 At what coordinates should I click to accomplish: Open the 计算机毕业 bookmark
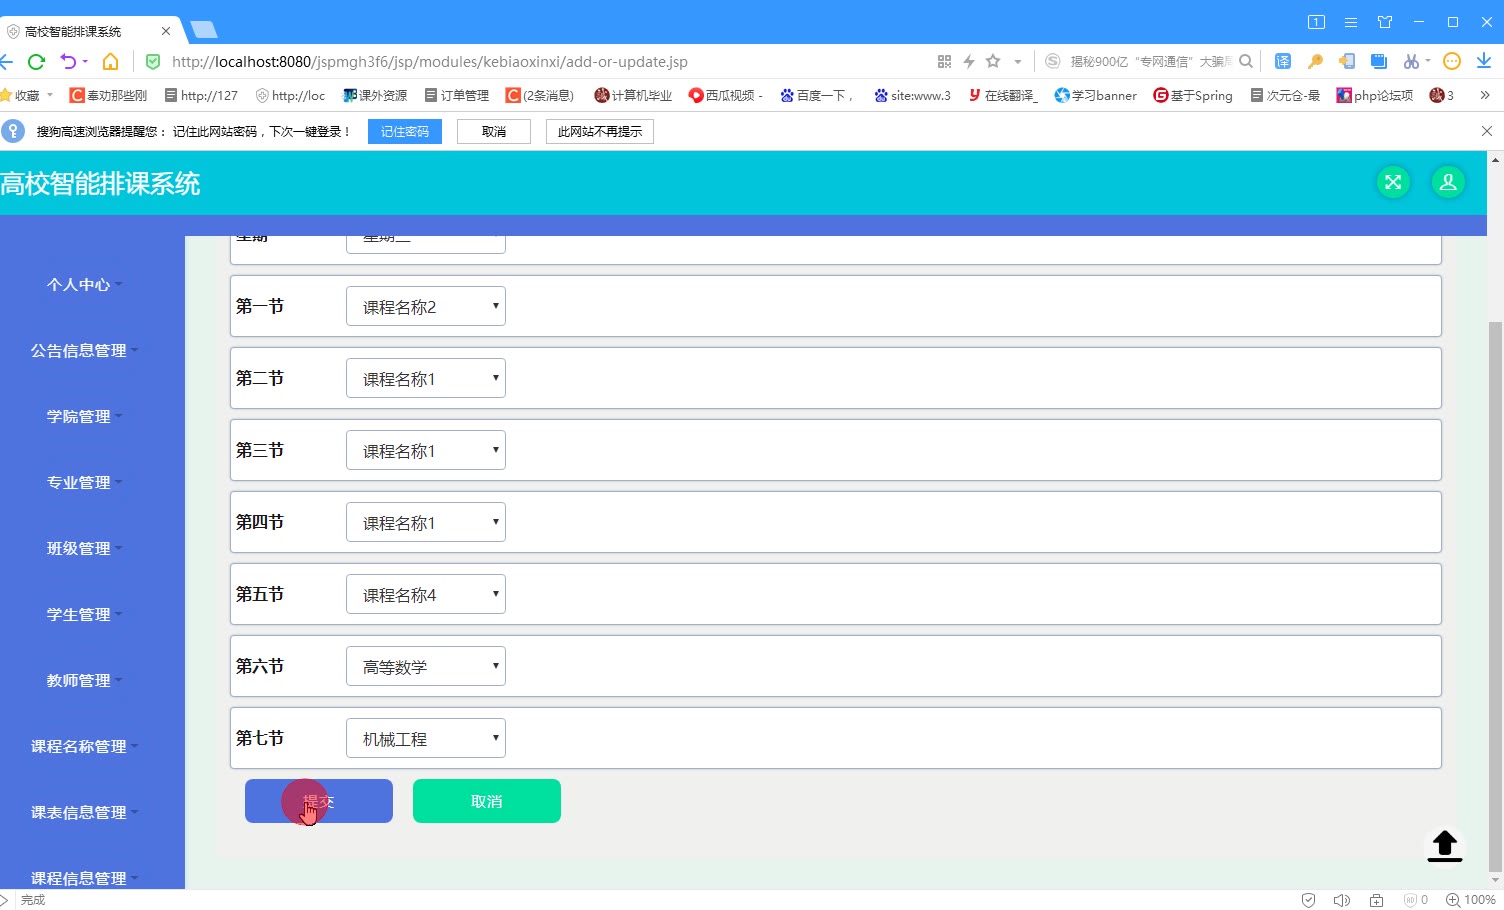tap(633, 95)
